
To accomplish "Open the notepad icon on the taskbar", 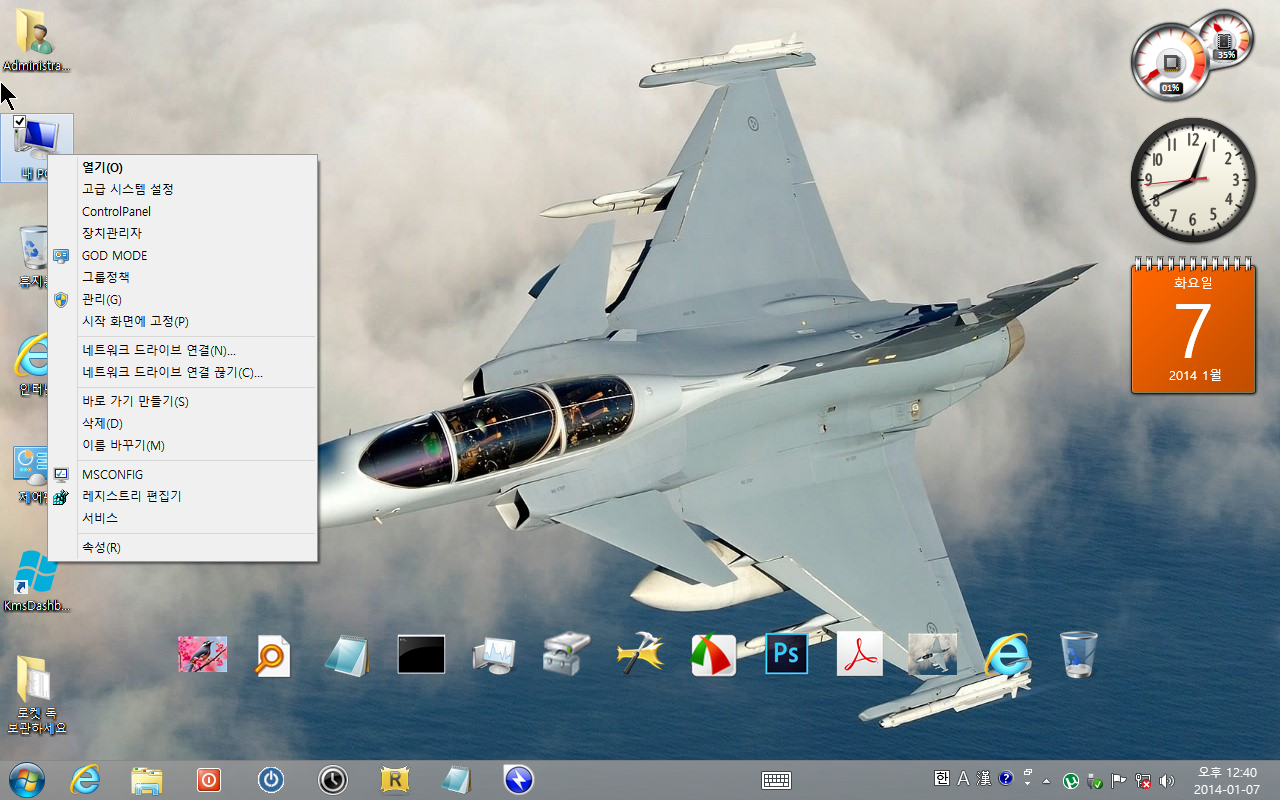I will [457, 779].
